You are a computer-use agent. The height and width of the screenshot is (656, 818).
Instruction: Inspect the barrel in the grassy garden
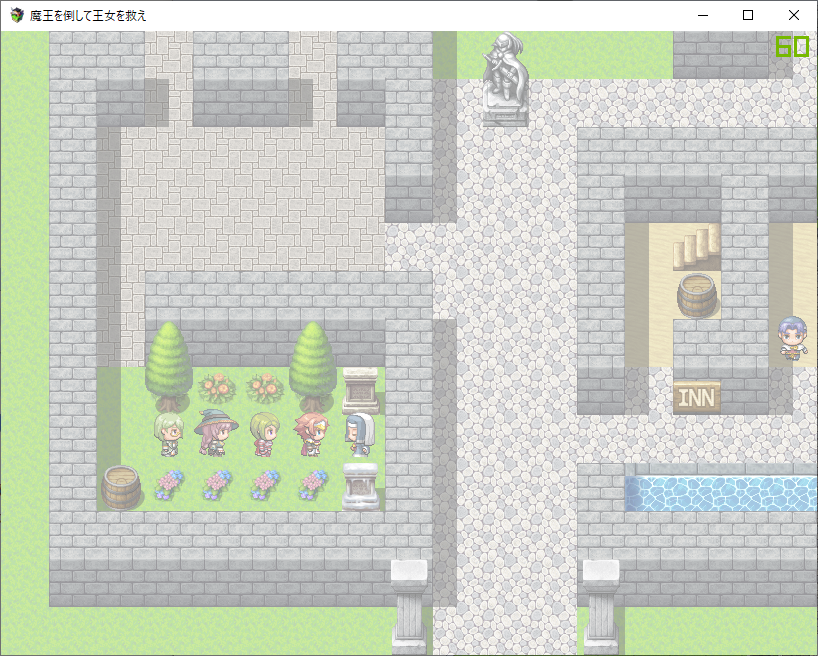click(121, 487)
